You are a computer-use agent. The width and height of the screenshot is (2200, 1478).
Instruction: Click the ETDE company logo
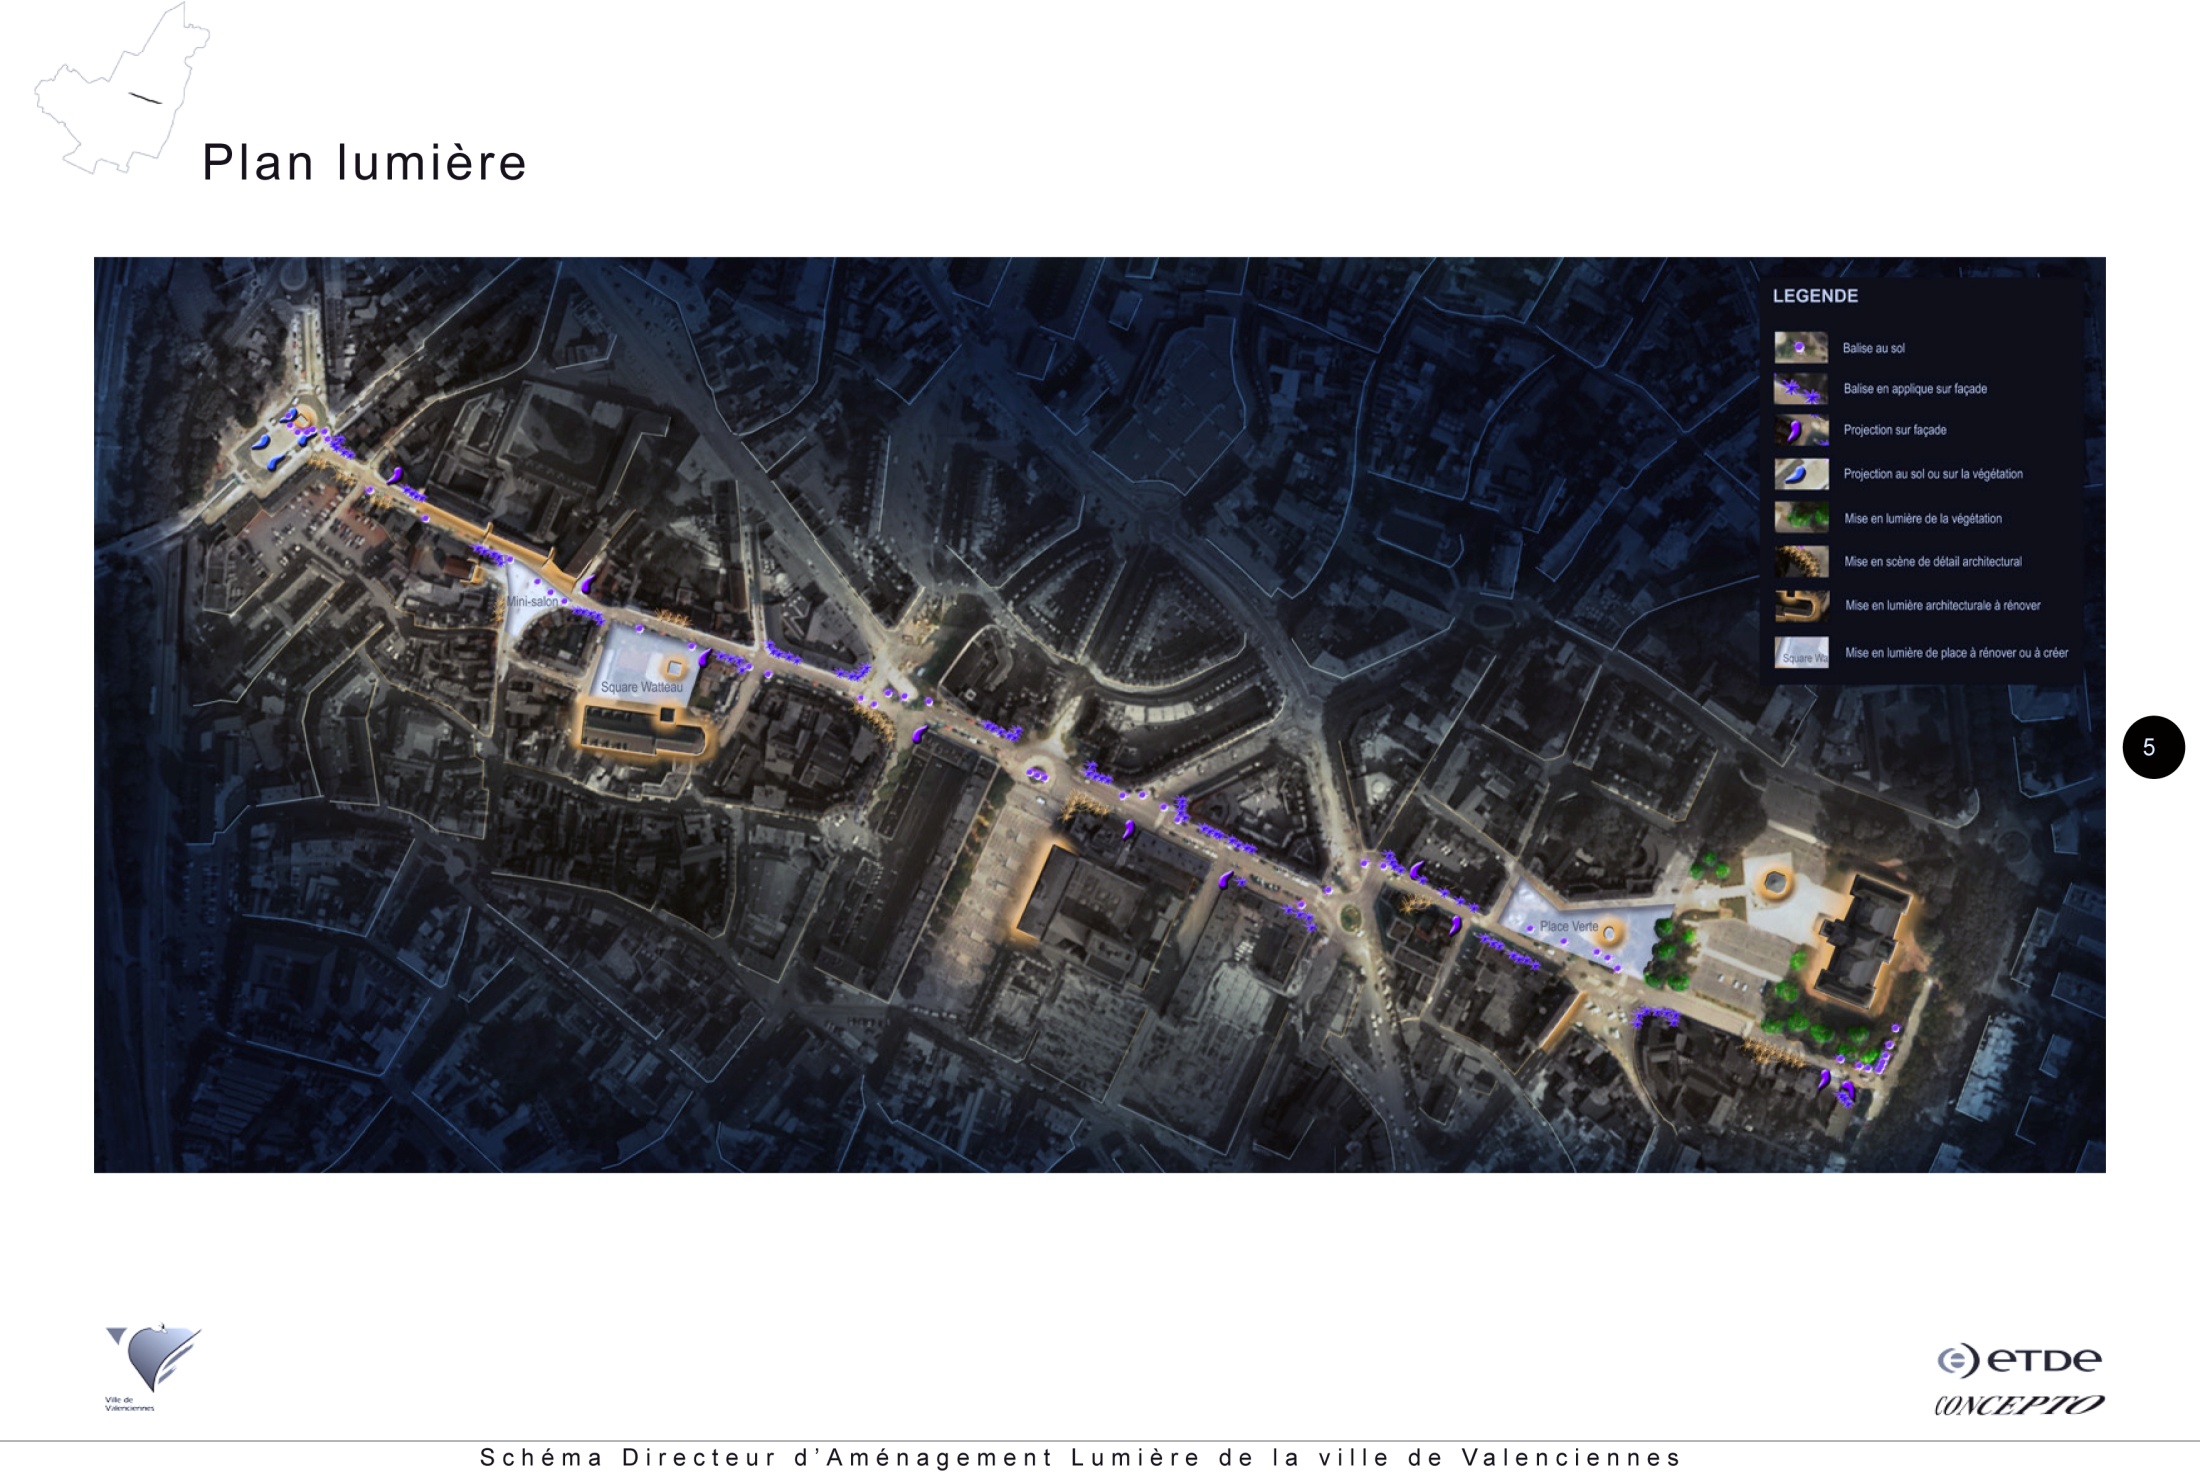coord(2018,1360)
